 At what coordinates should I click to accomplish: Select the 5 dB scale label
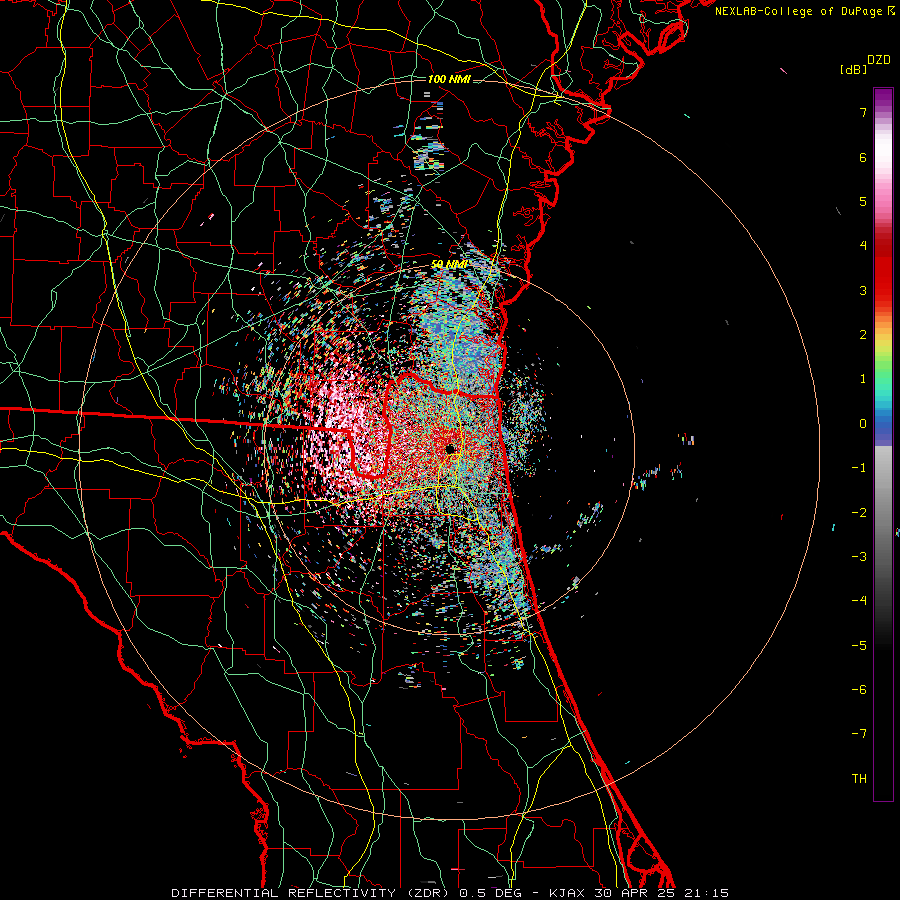863,201
